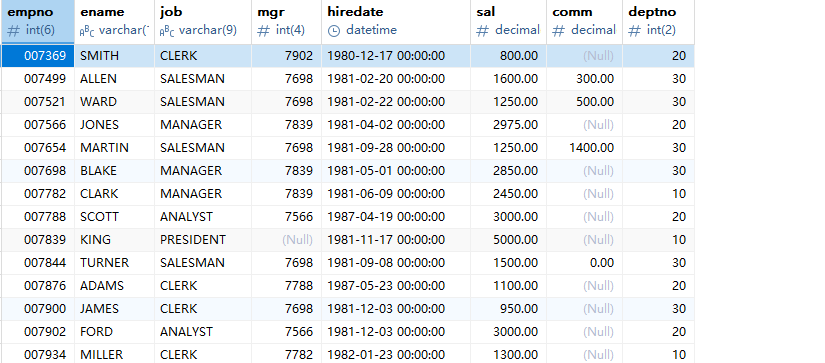This screenshot has width=825, height=363.
Task: Select empno cell 007839
Action: 38,240
